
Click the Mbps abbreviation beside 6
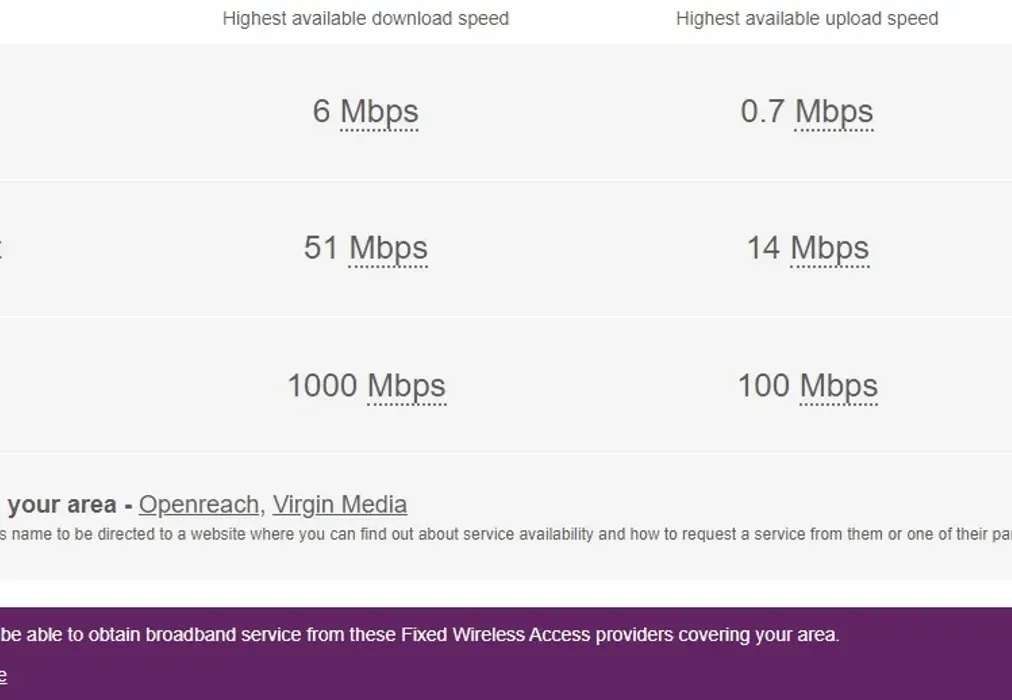point(379,112)
